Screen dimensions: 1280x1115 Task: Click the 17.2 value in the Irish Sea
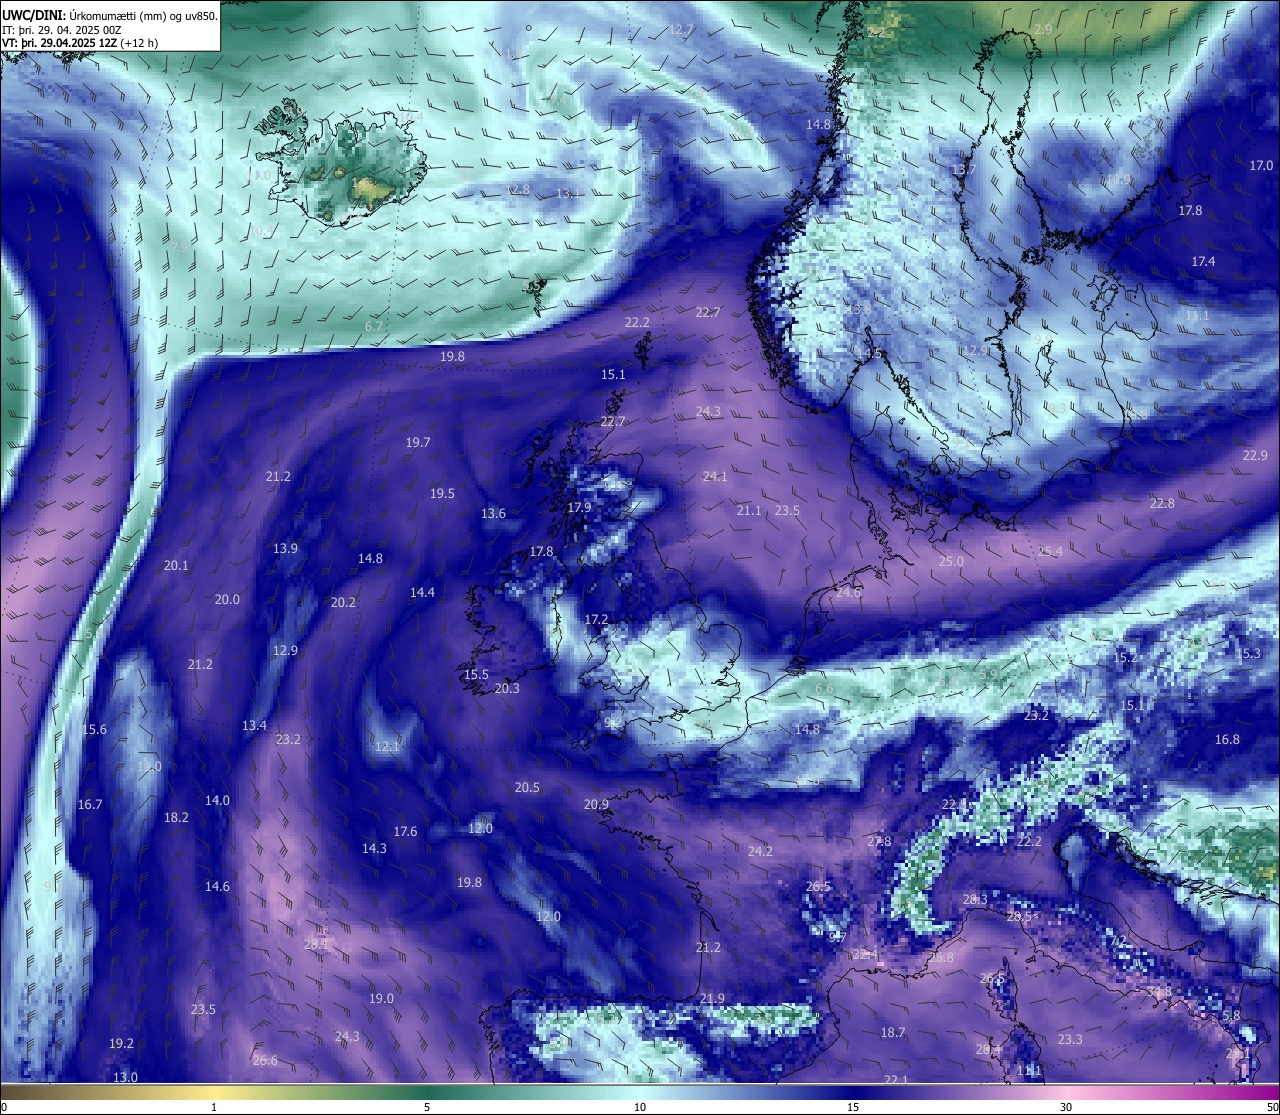596,619
